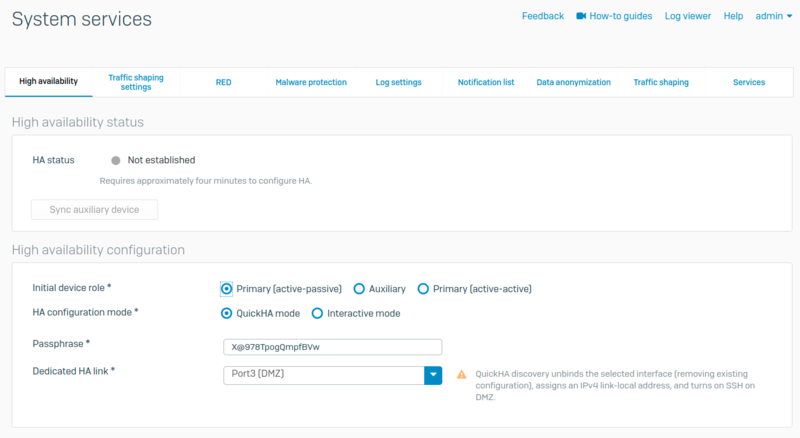Select QuickHA configuration mode
Viewport: 800px width, 438px height.
(227, 313)
